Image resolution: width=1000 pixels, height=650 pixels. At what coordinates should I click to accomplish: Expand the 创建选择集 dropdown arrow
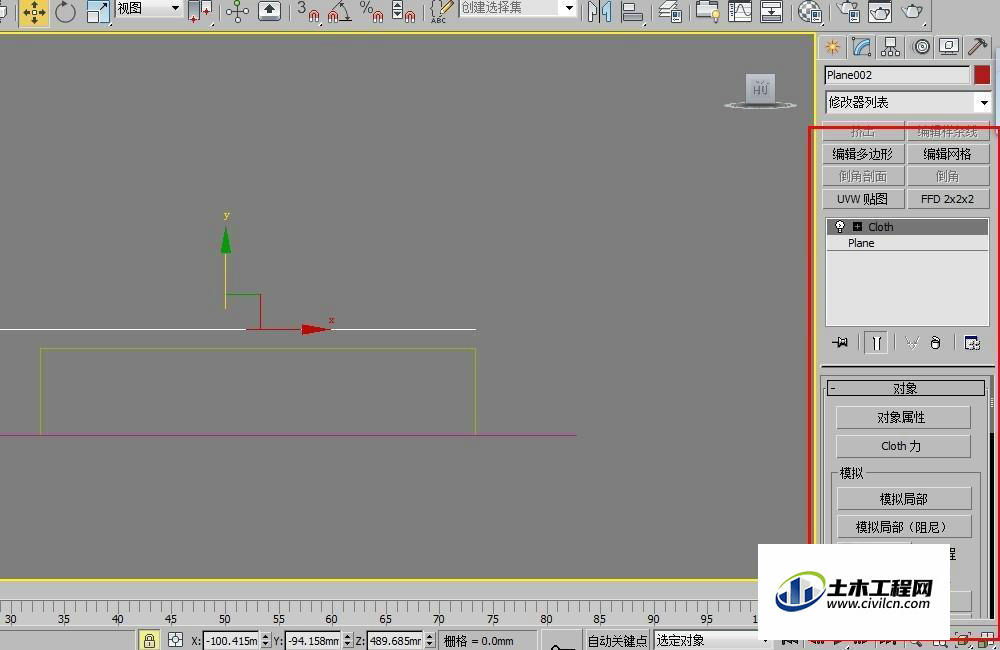[569, 8]
